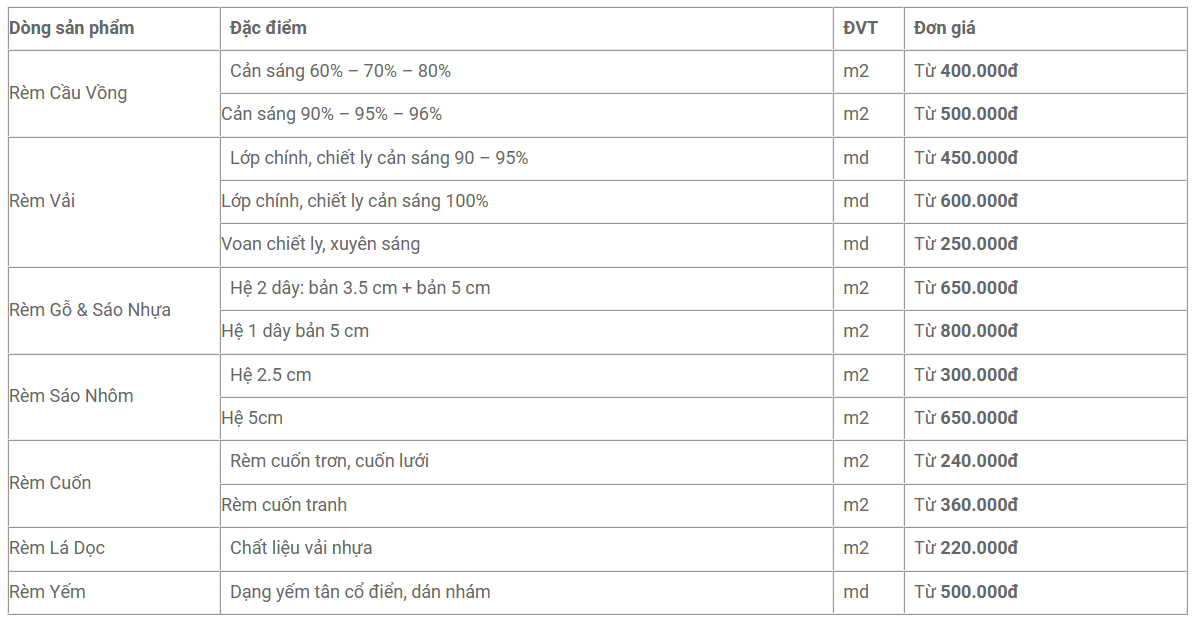The height and width of the screenshot is (620, 1193).
Task: Select the 'Rèm Vải' product cell
Action: pyautogui.click(x=42, y=201)
